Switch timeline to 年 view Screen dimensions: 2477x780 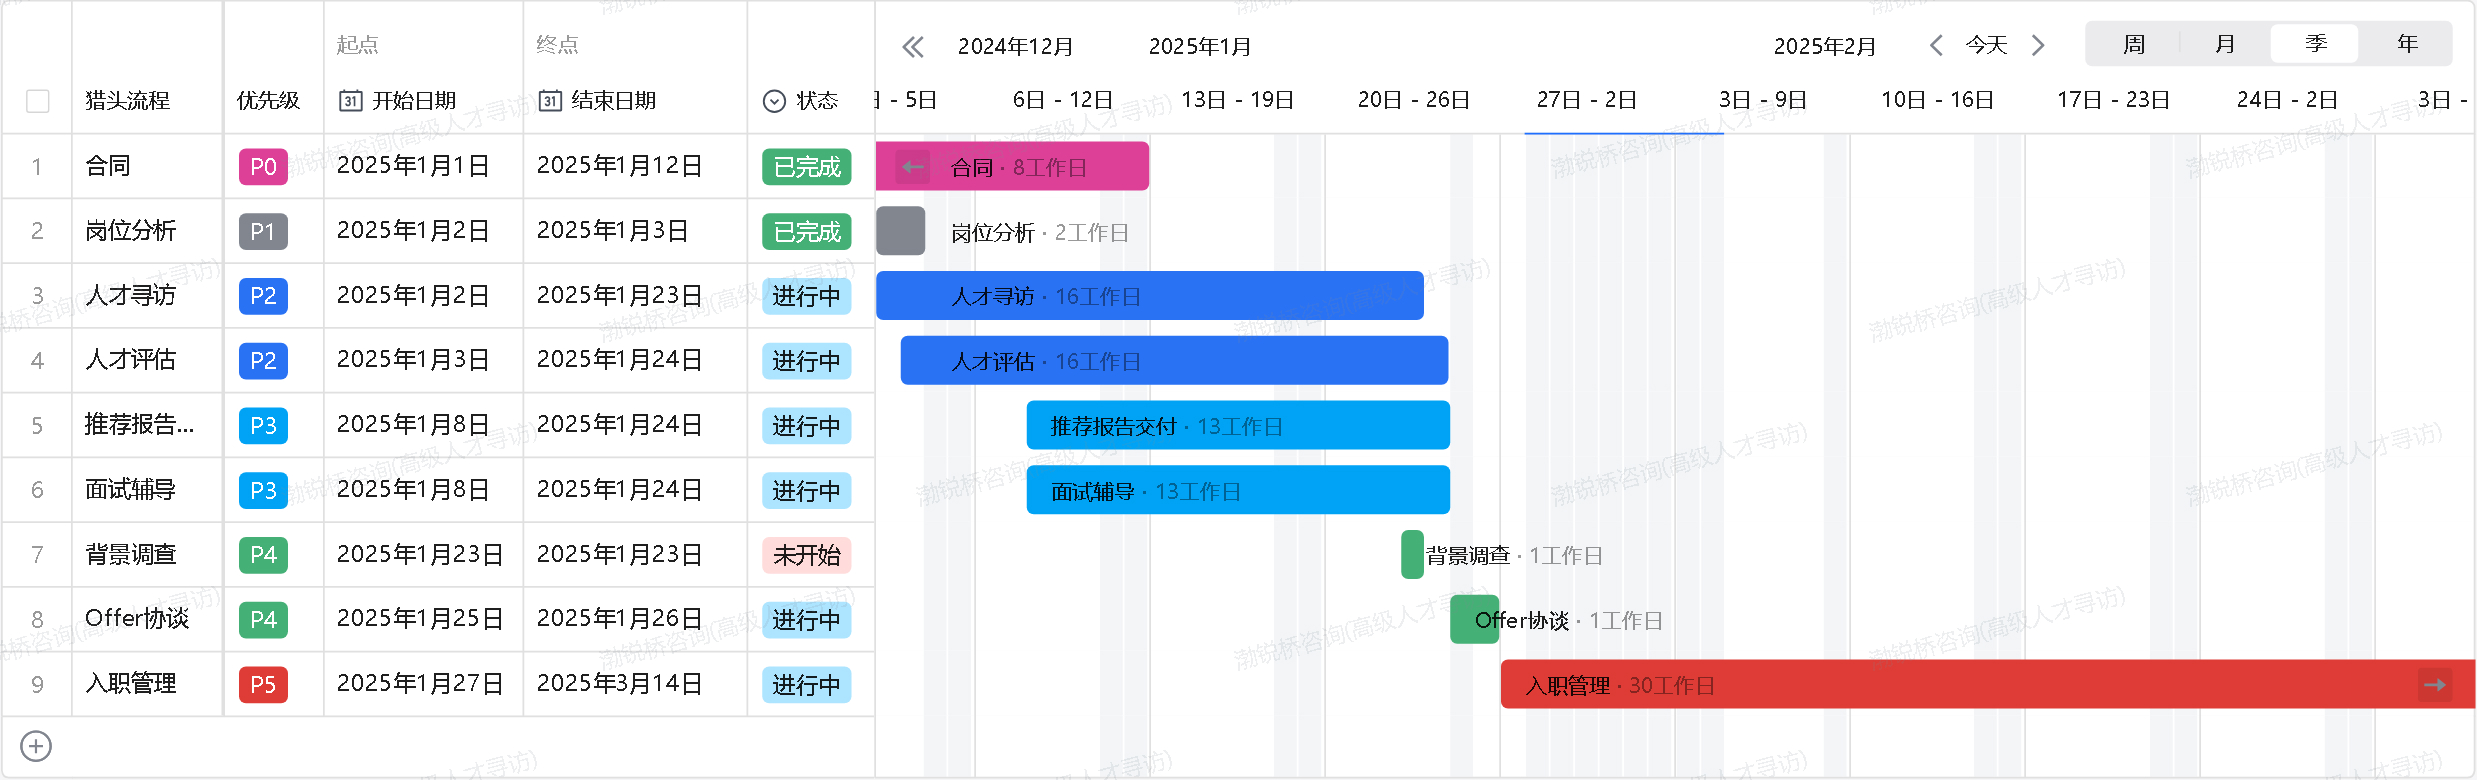(2407, 44)
